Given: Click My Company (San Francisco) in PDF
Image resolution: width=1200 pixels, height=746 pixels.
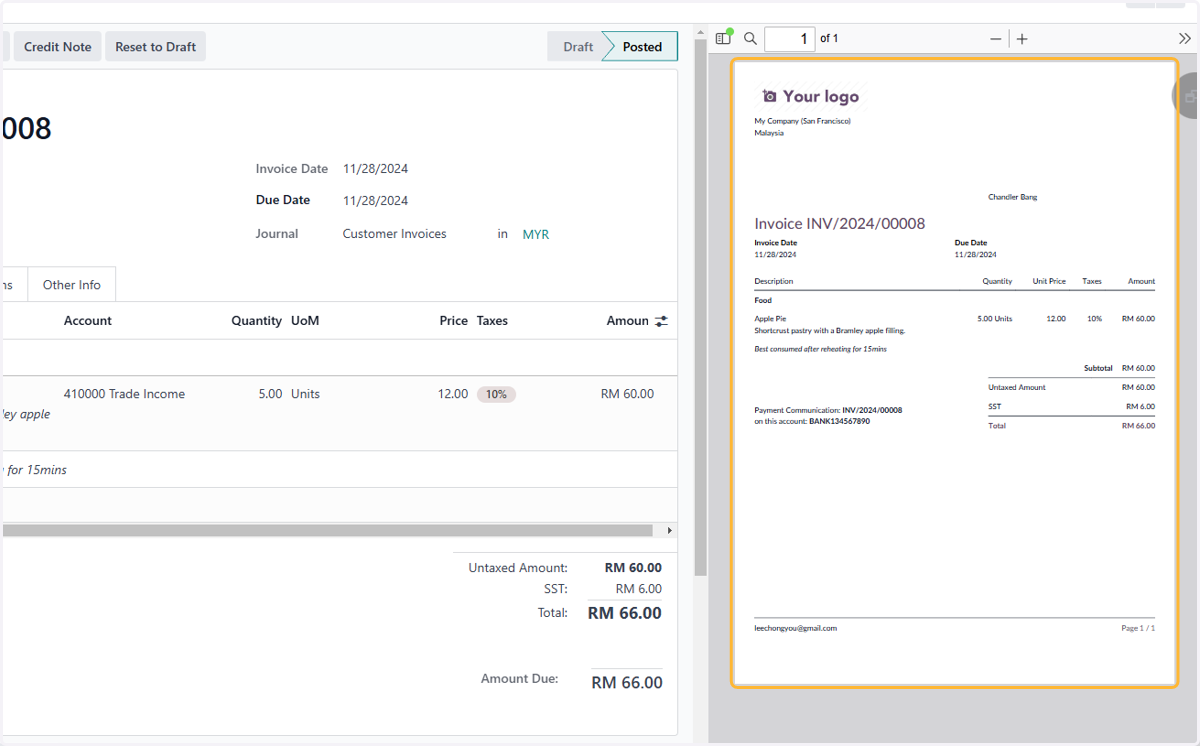Looking at the screenshot, I should [x=802, y=121].
